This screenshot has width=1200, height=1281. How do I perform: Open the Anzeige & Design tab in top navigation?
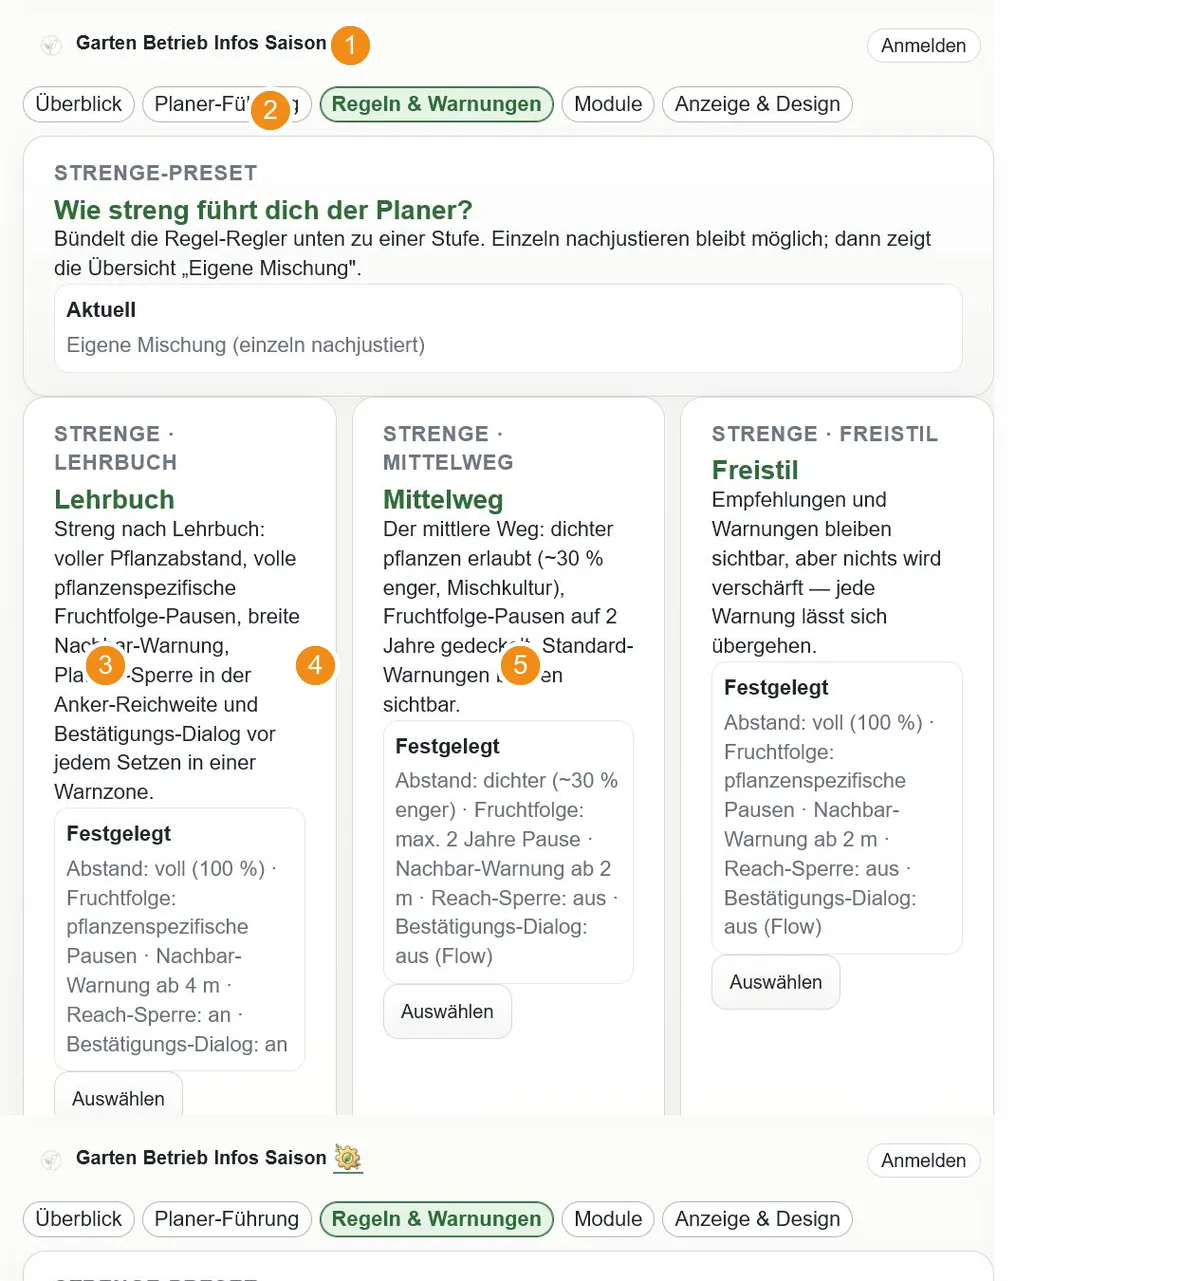[x=757, y=104]
